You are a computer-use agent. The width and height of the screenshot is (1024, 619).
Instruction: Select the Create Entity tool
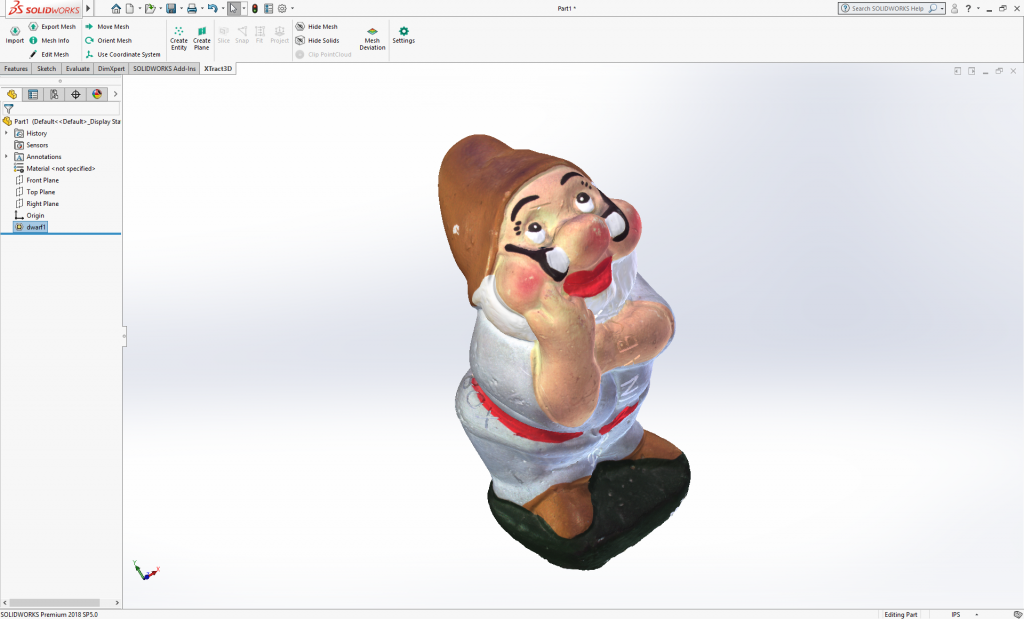[178, 38]
